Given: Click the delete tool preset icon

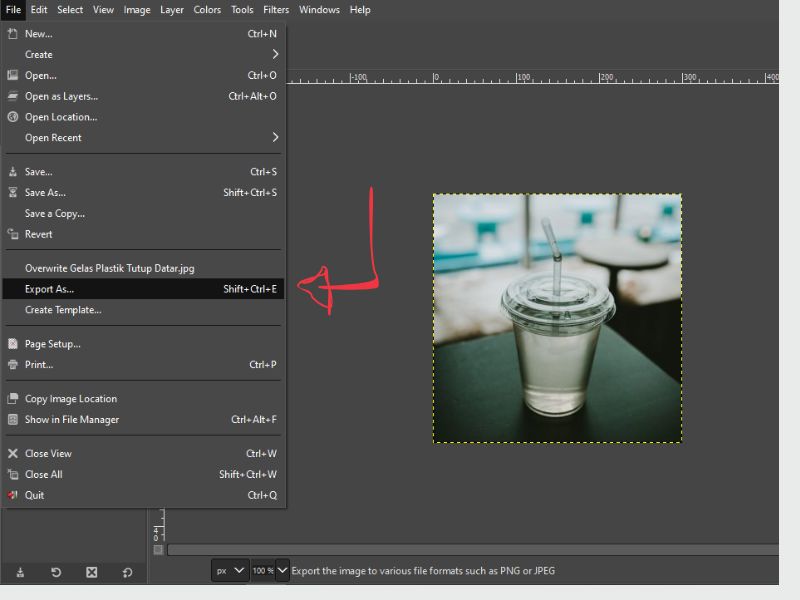Looking at the screenshot, I should (91, 572).
